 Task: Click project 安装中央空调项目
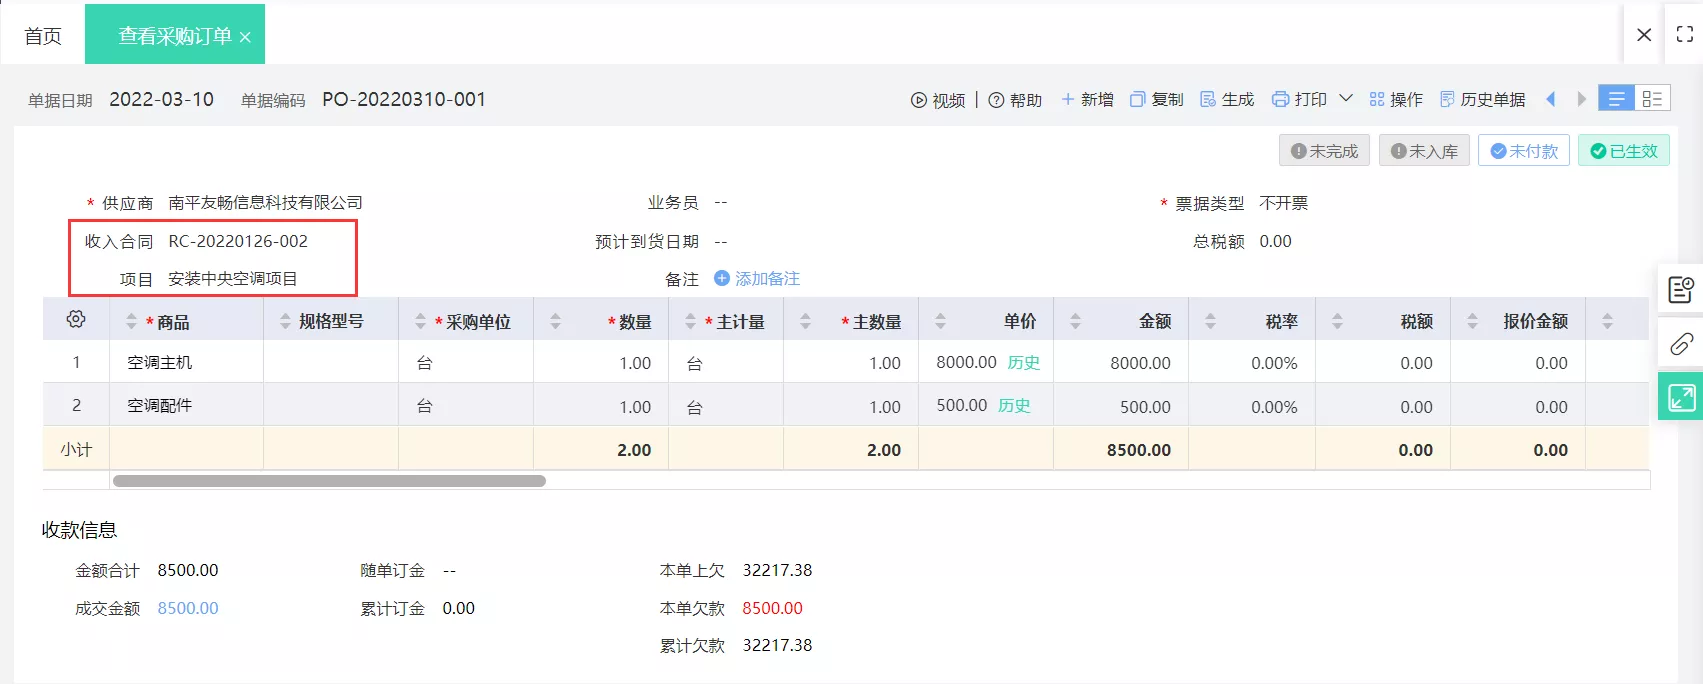233,279
